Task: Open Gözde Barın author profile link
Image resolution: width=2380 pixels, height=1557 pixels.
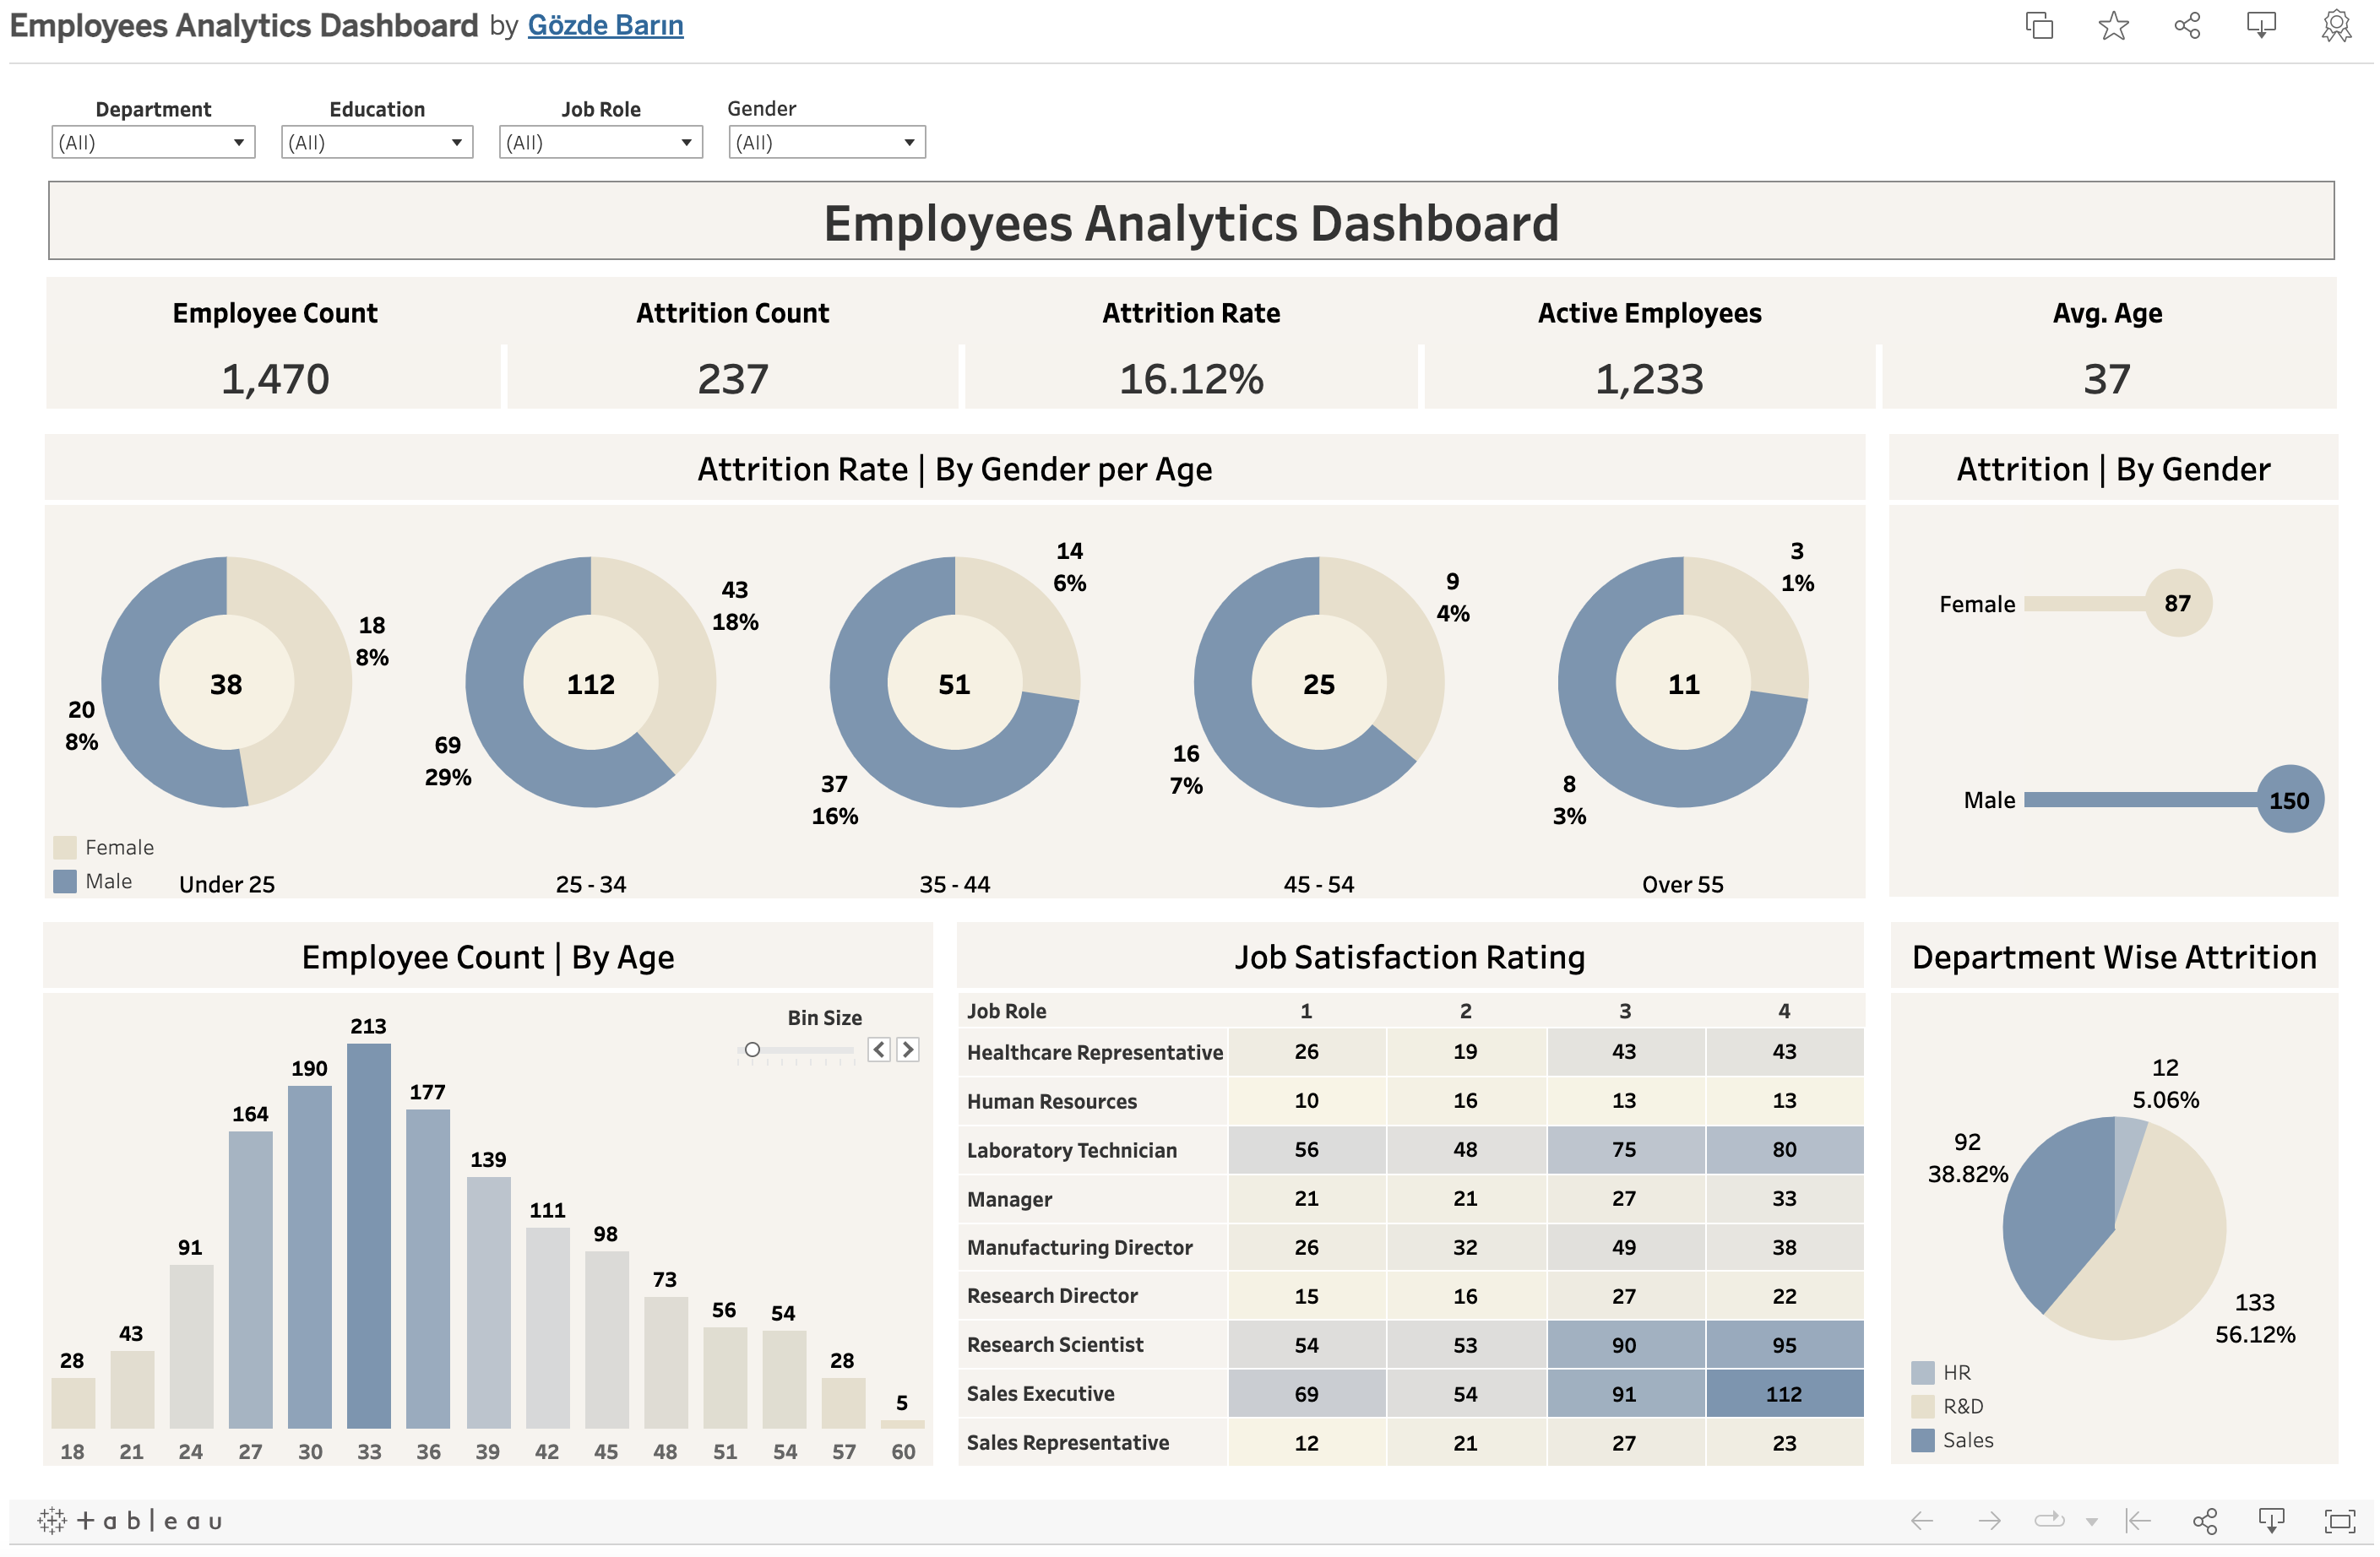Action: 606,25
